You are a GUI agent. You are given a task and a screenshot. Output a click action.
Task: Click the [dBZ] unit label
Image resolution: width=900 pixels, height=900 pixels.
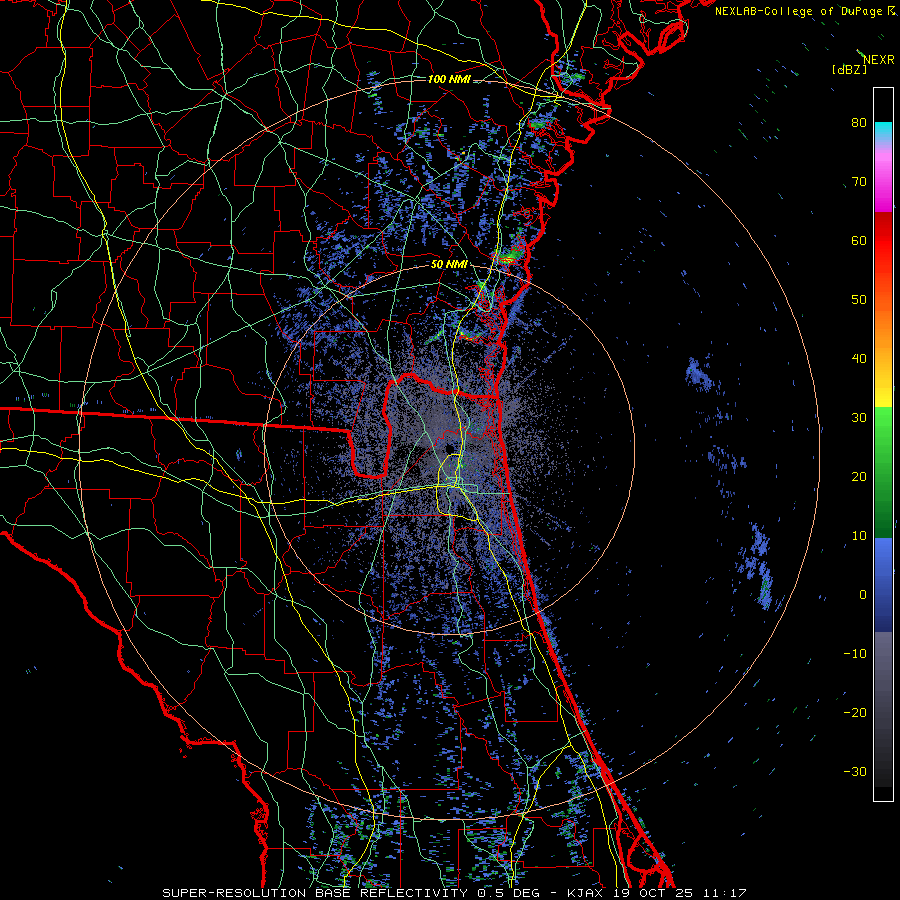(x=849, y=69)
